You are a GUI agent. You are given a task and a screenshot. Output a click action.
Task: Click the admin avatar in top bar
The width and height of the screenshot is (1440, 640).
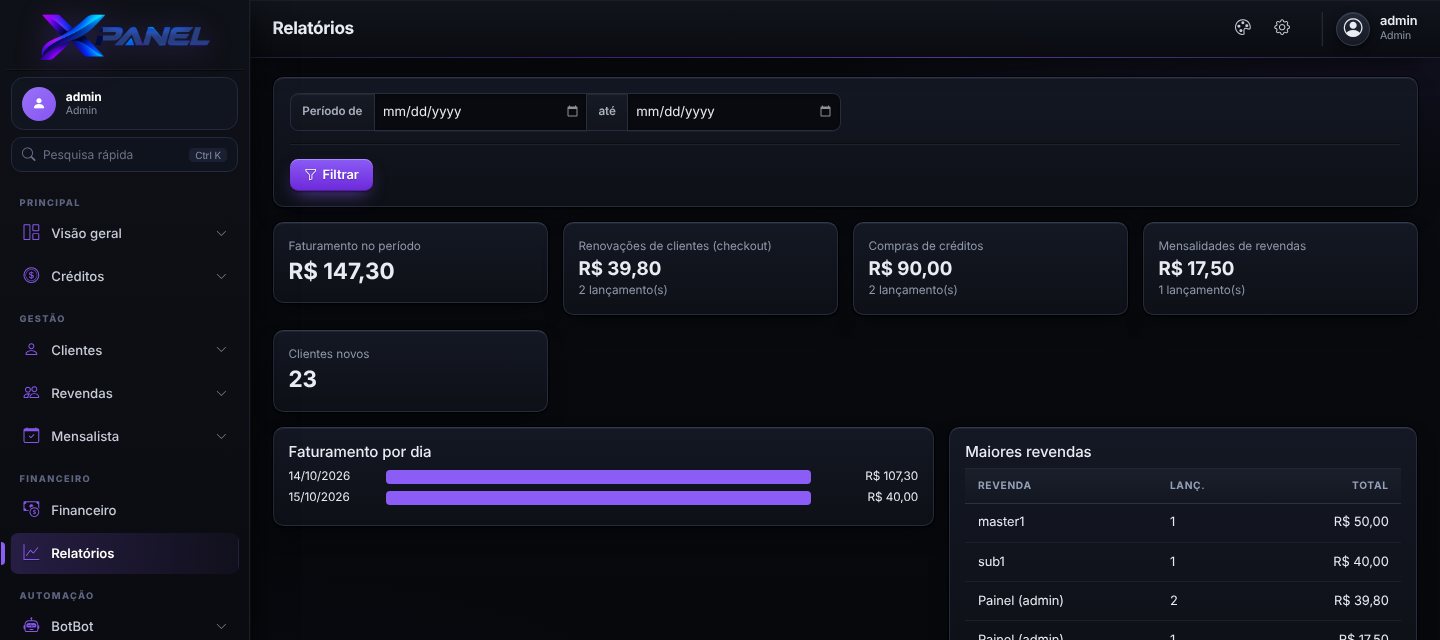pyautogui.click(x=1353, y=28)
